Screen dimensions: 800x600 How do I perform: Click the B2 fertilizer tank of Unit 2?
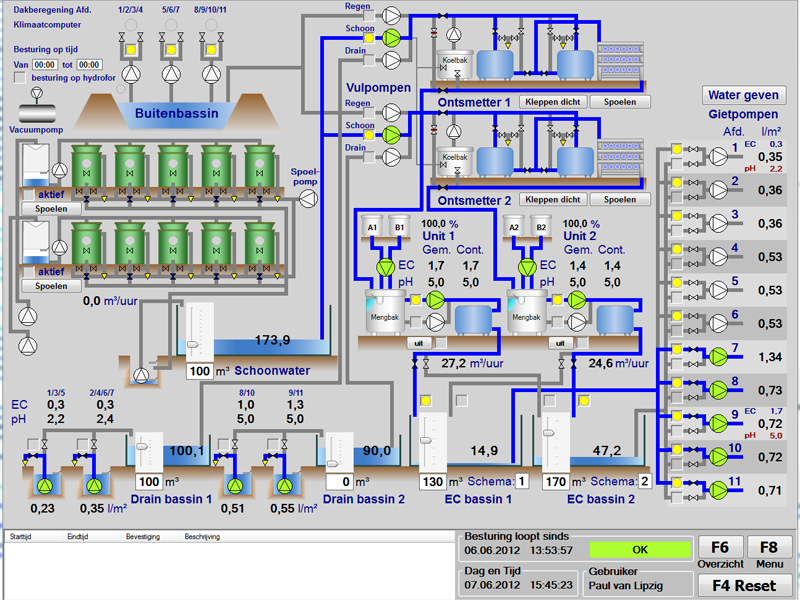(541, 228)
